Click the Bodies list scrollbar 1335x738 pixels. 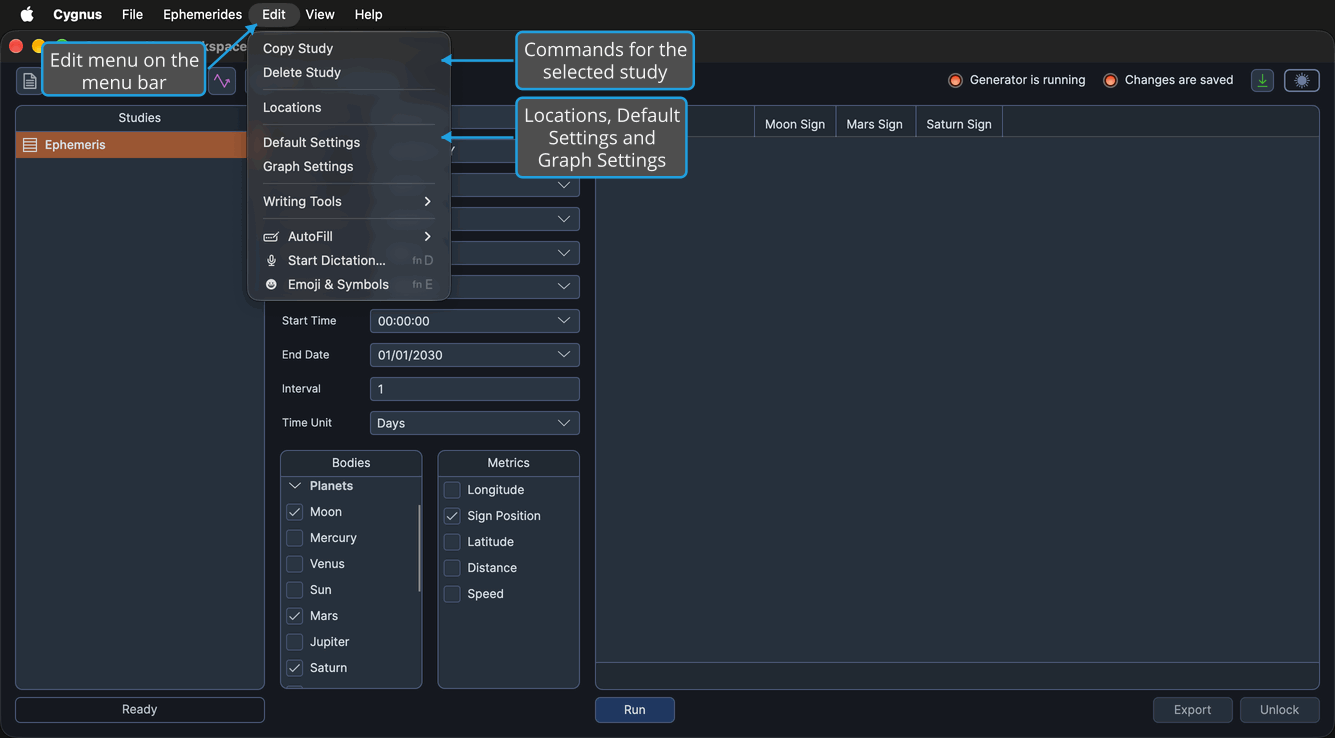[419, 548]
